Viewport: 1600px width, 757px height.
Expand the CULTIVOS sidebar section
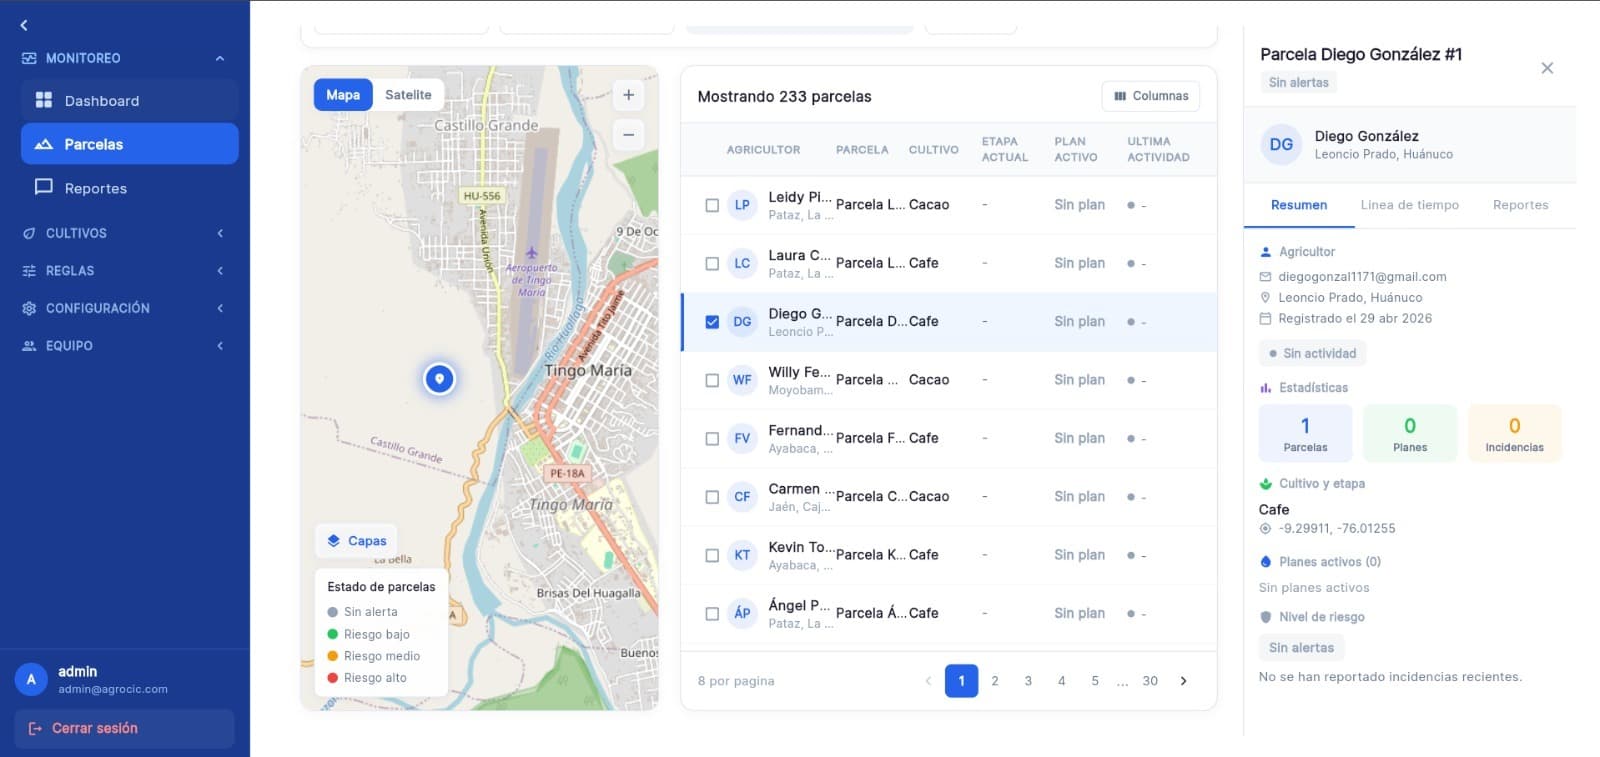point(125,233)
